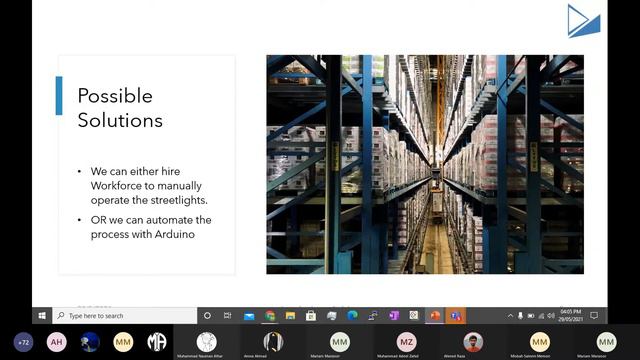
Task: Select the MA monogram participant avatar
Action: point(157,342)
